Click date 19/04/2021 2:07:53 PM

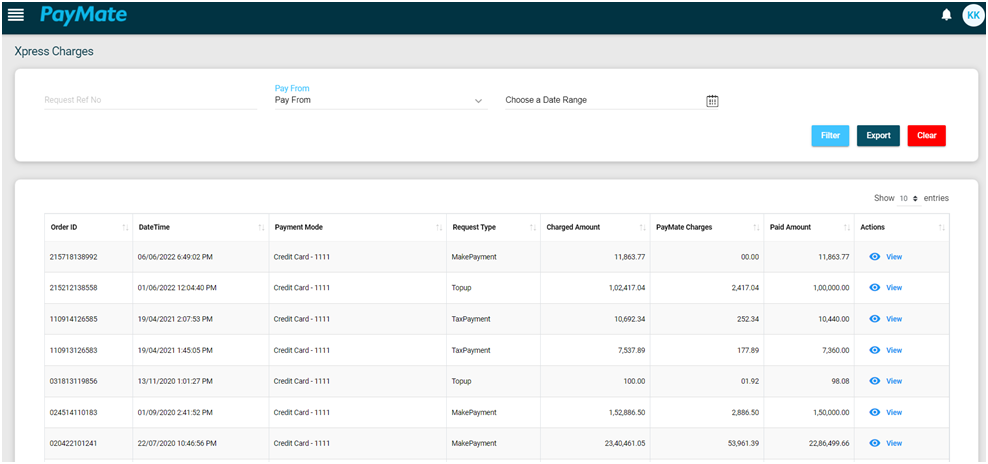coord(175,319)
